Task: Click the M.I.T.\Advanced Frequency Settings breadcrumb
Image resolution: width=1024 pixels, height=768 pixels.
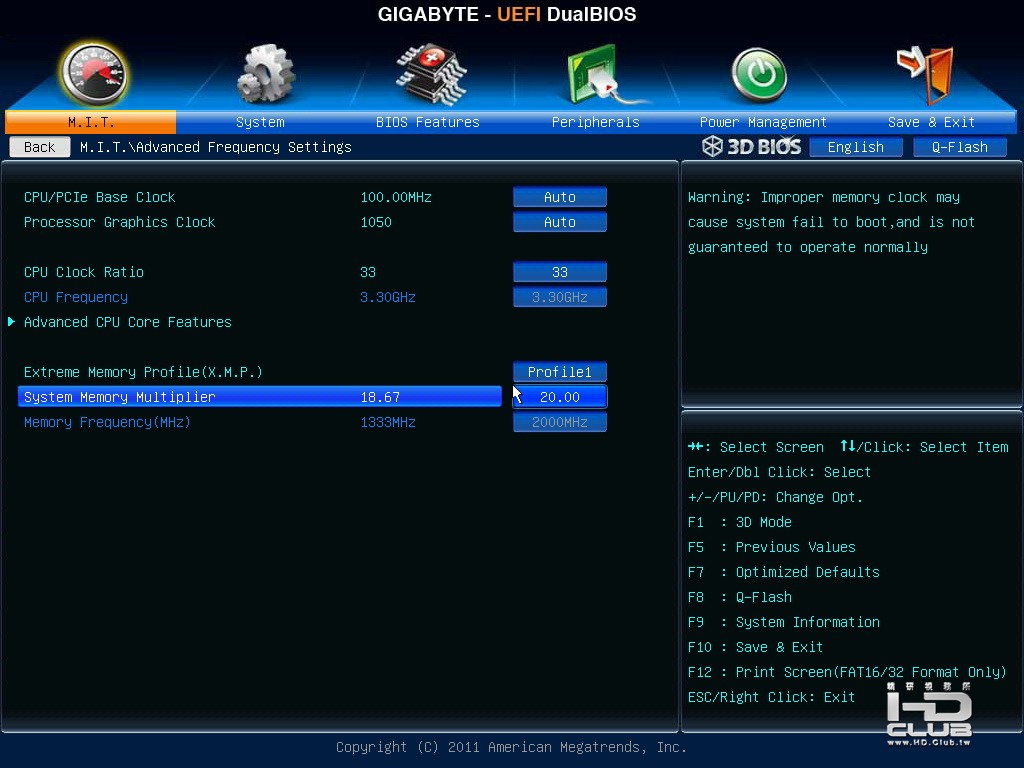Action: 216,147
